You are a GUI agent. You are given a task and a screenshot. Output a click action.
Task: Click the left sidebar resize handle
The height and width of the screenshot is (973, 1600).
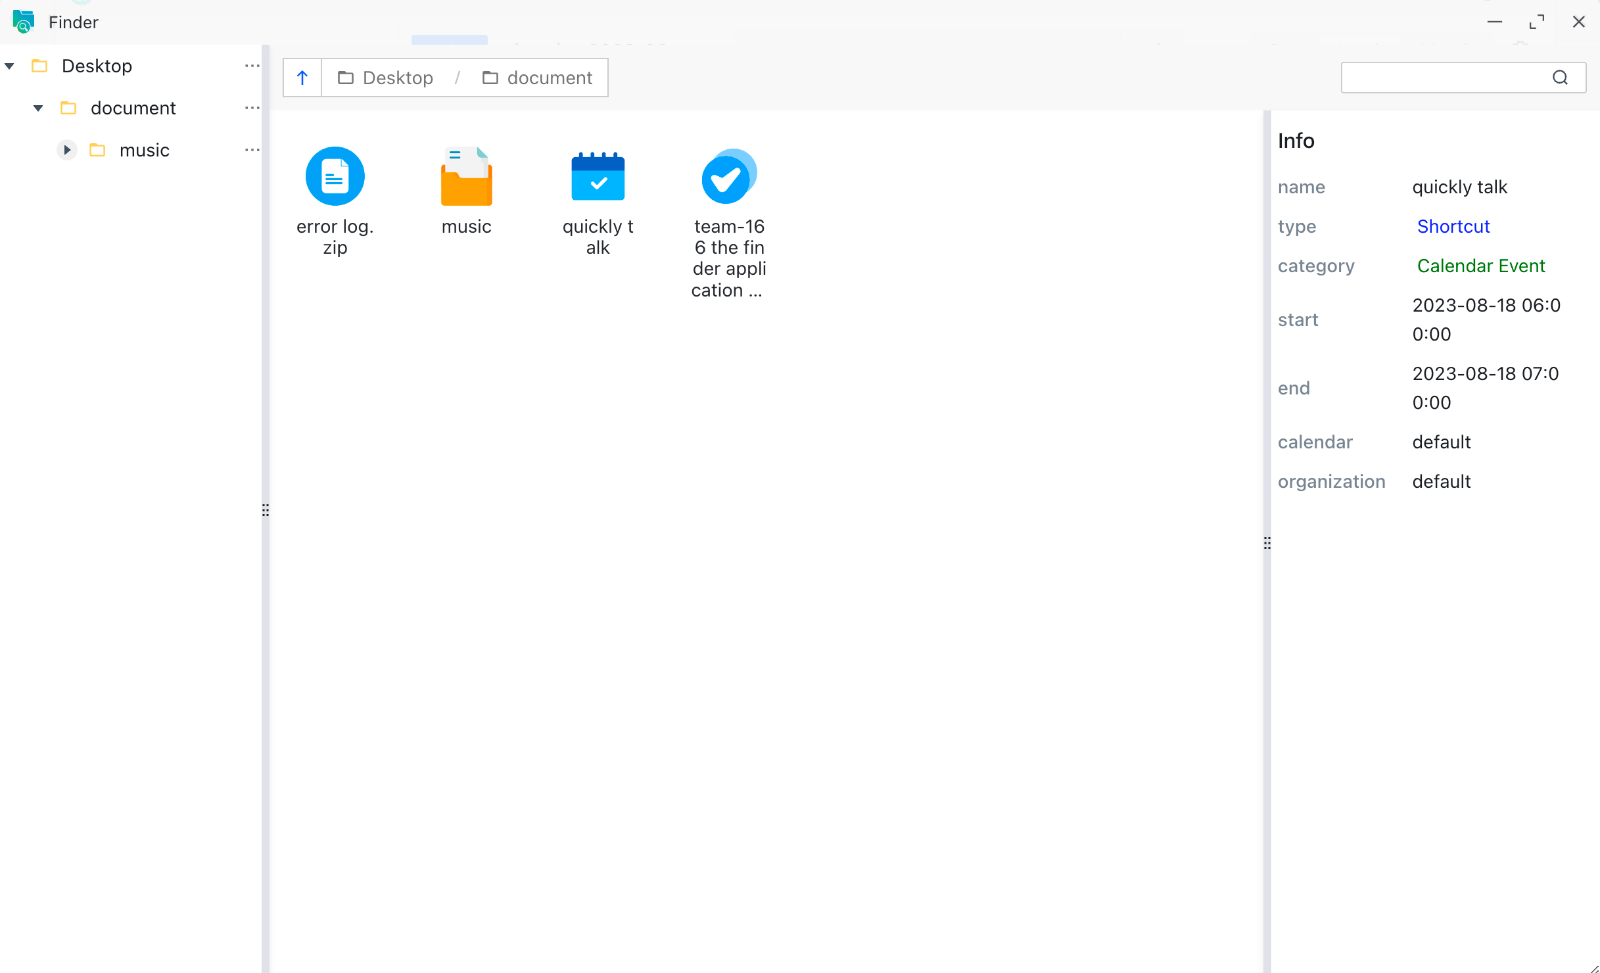click(265, 510)
